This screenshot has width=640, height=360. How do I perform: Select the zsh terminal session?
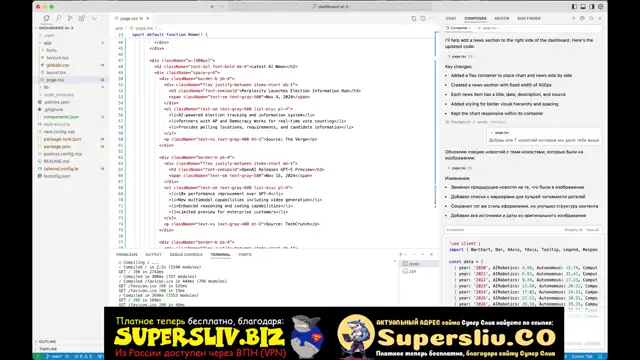point(420,271)
